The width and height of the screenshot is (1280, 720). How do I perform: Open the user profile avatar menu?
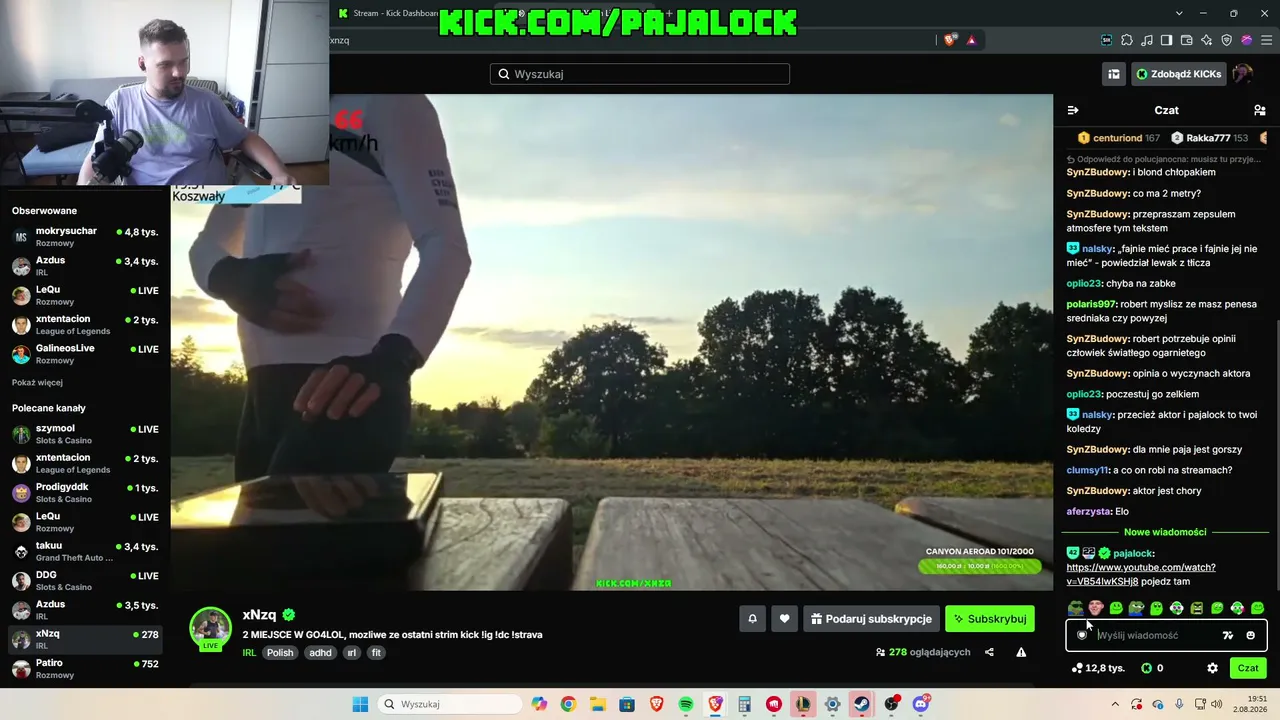(1242, 74)
